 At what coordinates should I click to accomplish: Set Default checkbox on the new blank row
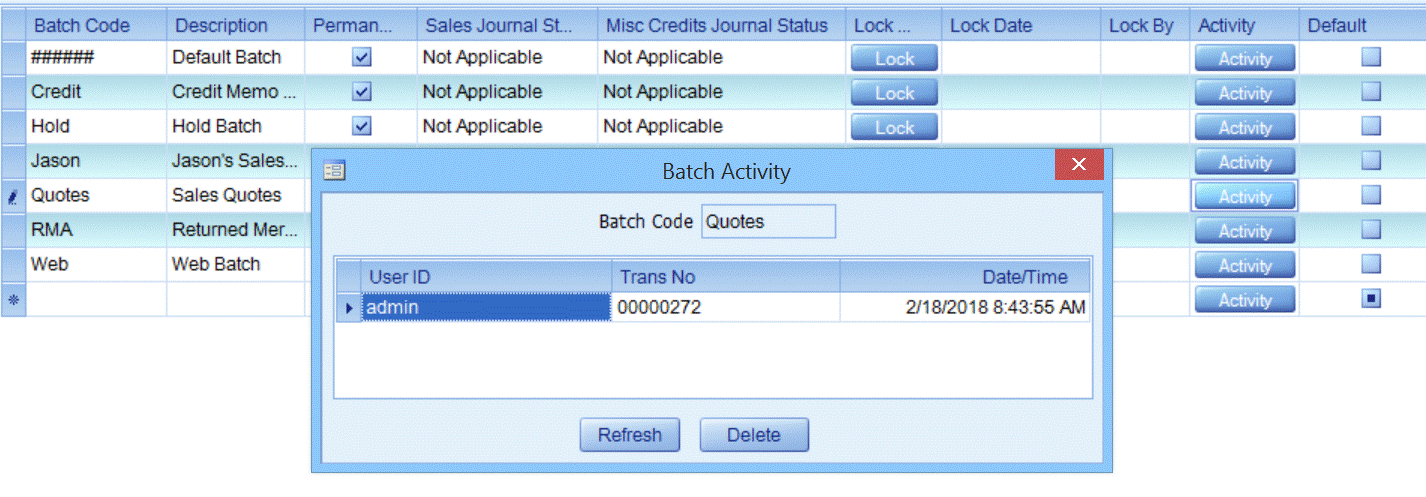click(x=1371, y=299)
